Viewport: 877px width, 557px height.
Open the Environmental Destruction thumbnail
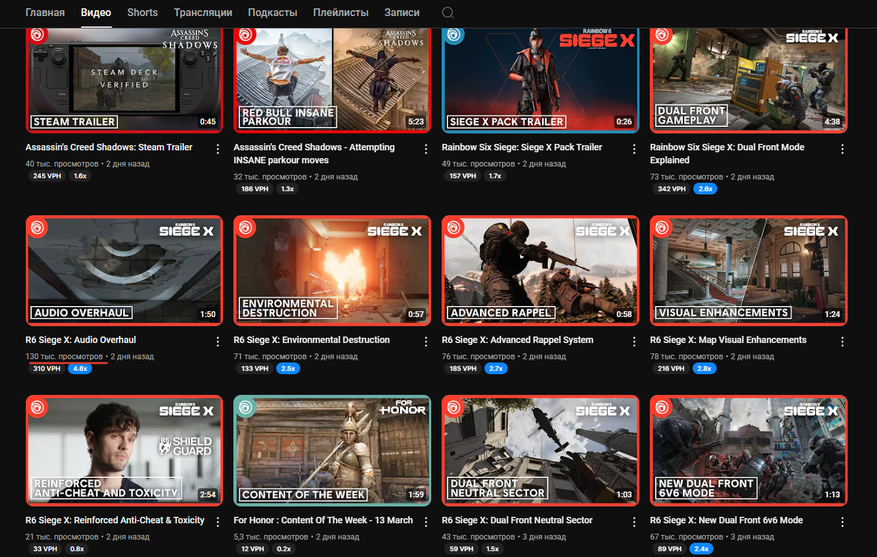(332, 270)
